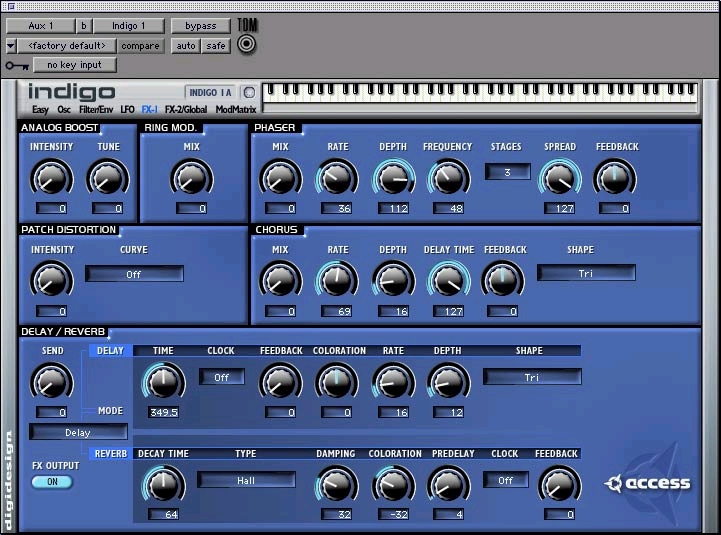Click the on-screen piano keyboard
The height and width of the screenshot is (535, 721).
coord(480,93)
